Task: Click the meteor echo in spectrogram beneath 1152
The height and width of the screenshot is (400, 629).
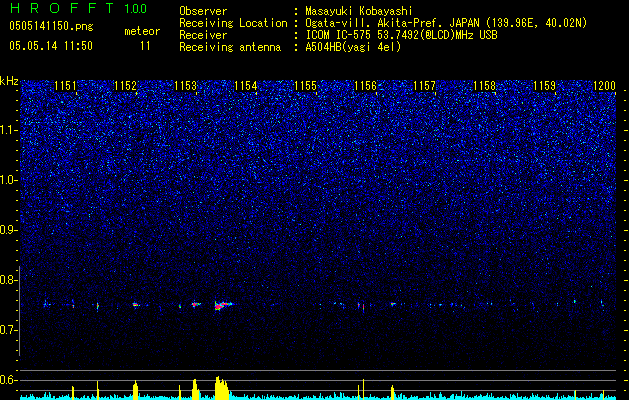Action: (x=136, y=305)
